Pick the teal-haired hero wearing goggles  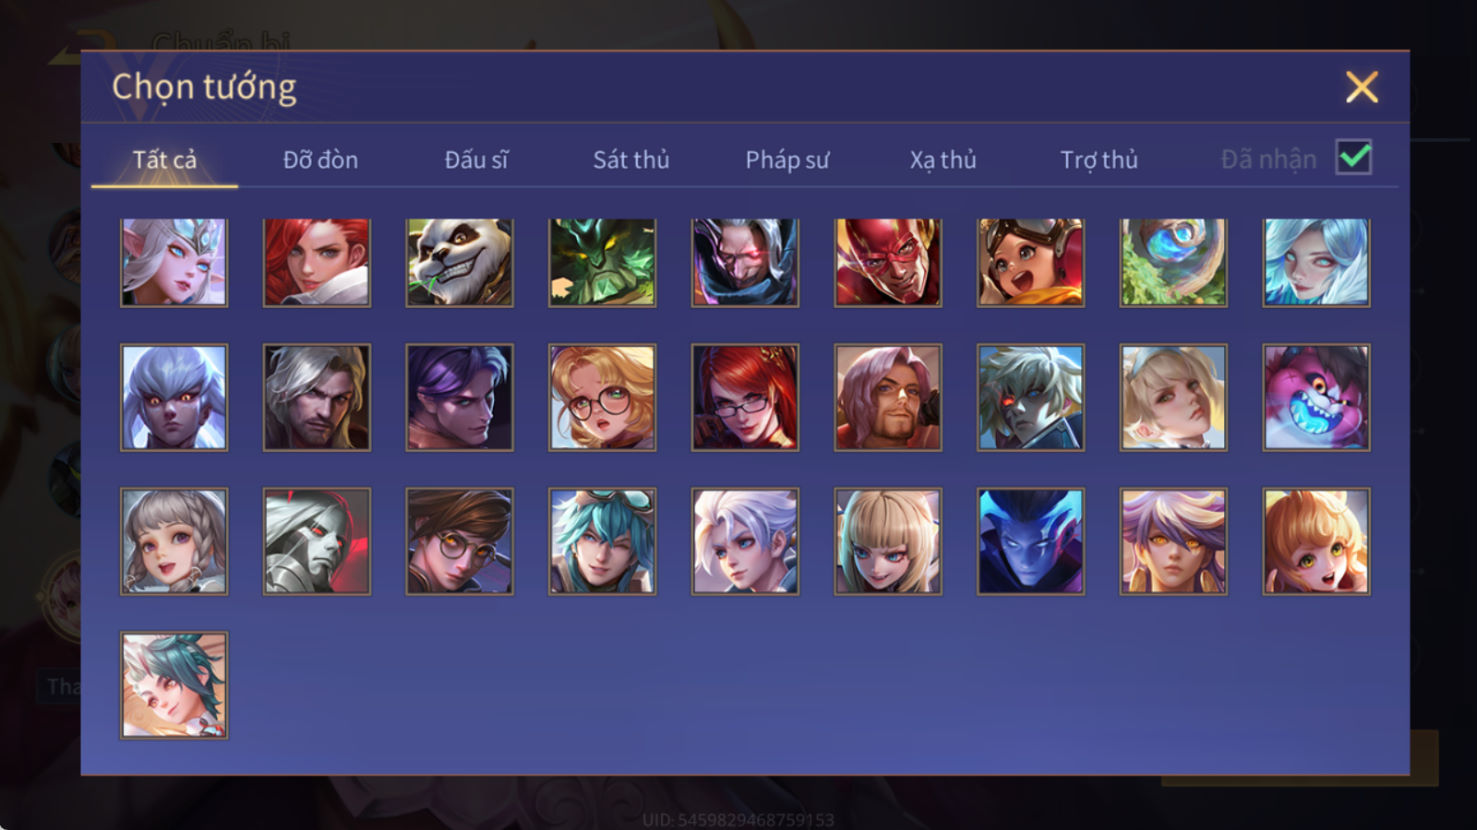pos(602,541)
